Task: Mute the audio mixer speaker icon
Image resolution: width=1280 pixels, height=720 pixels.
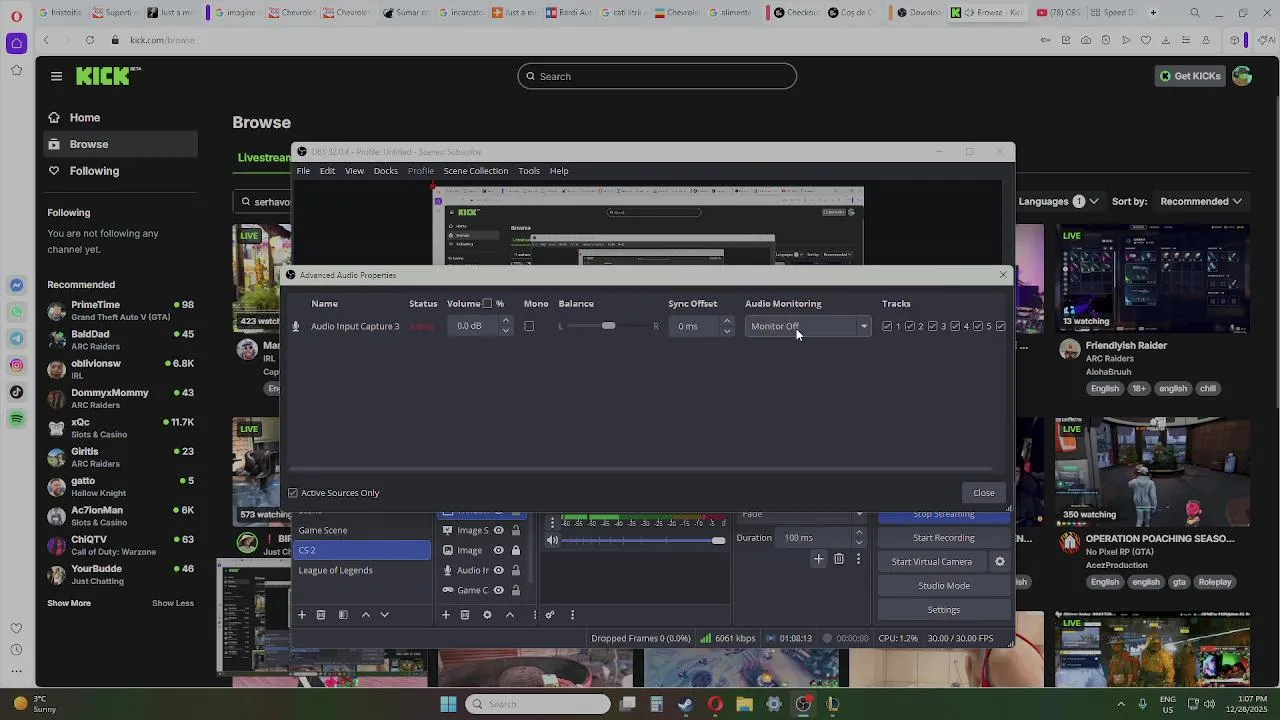Action: point(552,540)
